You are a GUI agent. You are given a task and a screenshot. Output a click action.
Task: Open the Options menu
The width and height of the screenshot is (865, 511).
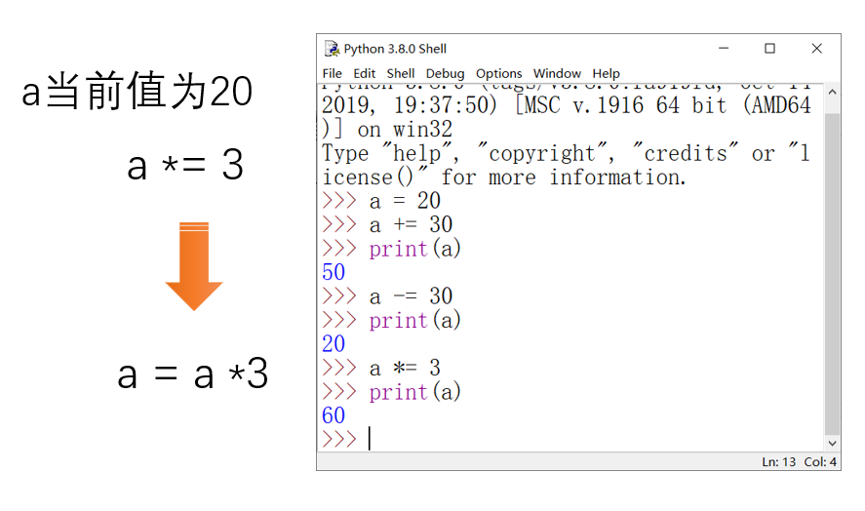[x=499, y=73]
